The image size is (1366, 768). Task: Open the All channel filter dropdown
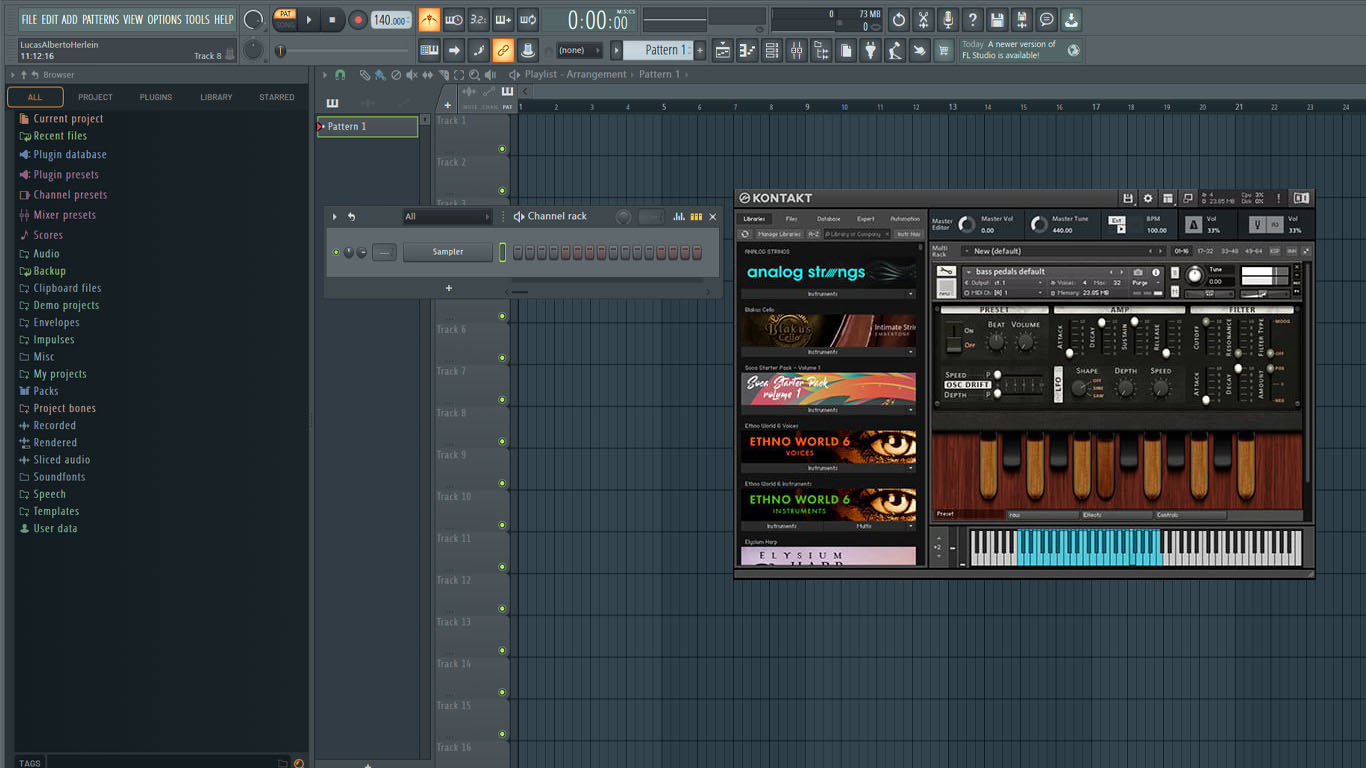pos(447,216)
